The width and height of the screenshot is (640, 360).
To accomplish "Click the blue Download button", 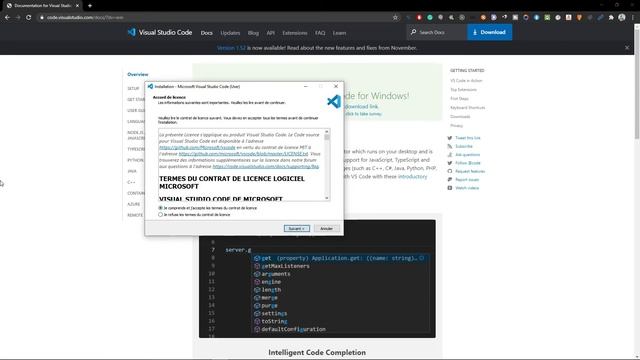I will tap(489, 32).
